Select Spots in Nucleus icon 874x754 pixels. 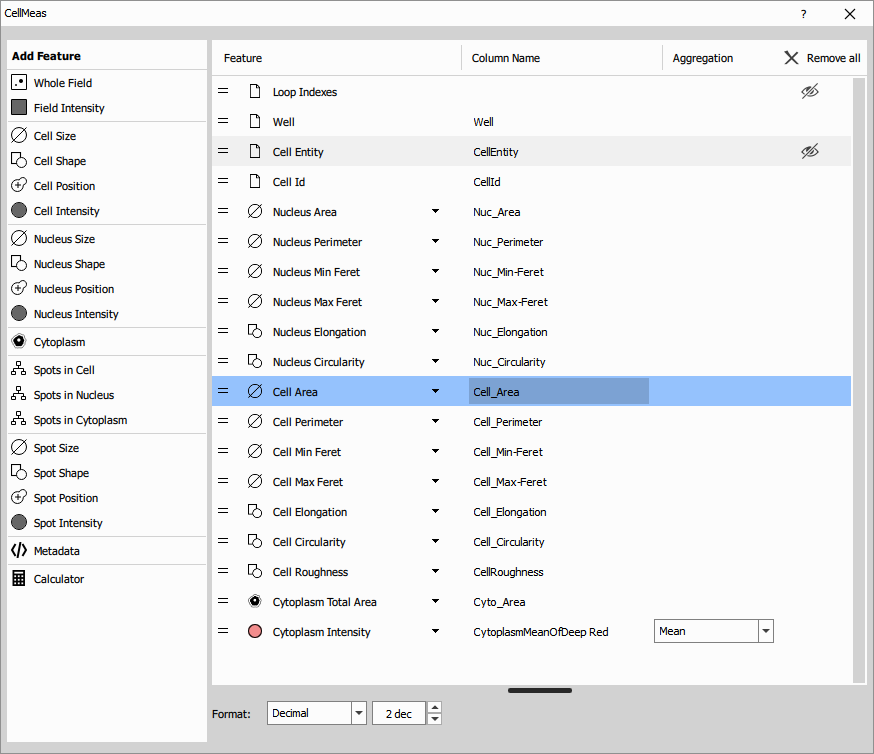point(19,395)
